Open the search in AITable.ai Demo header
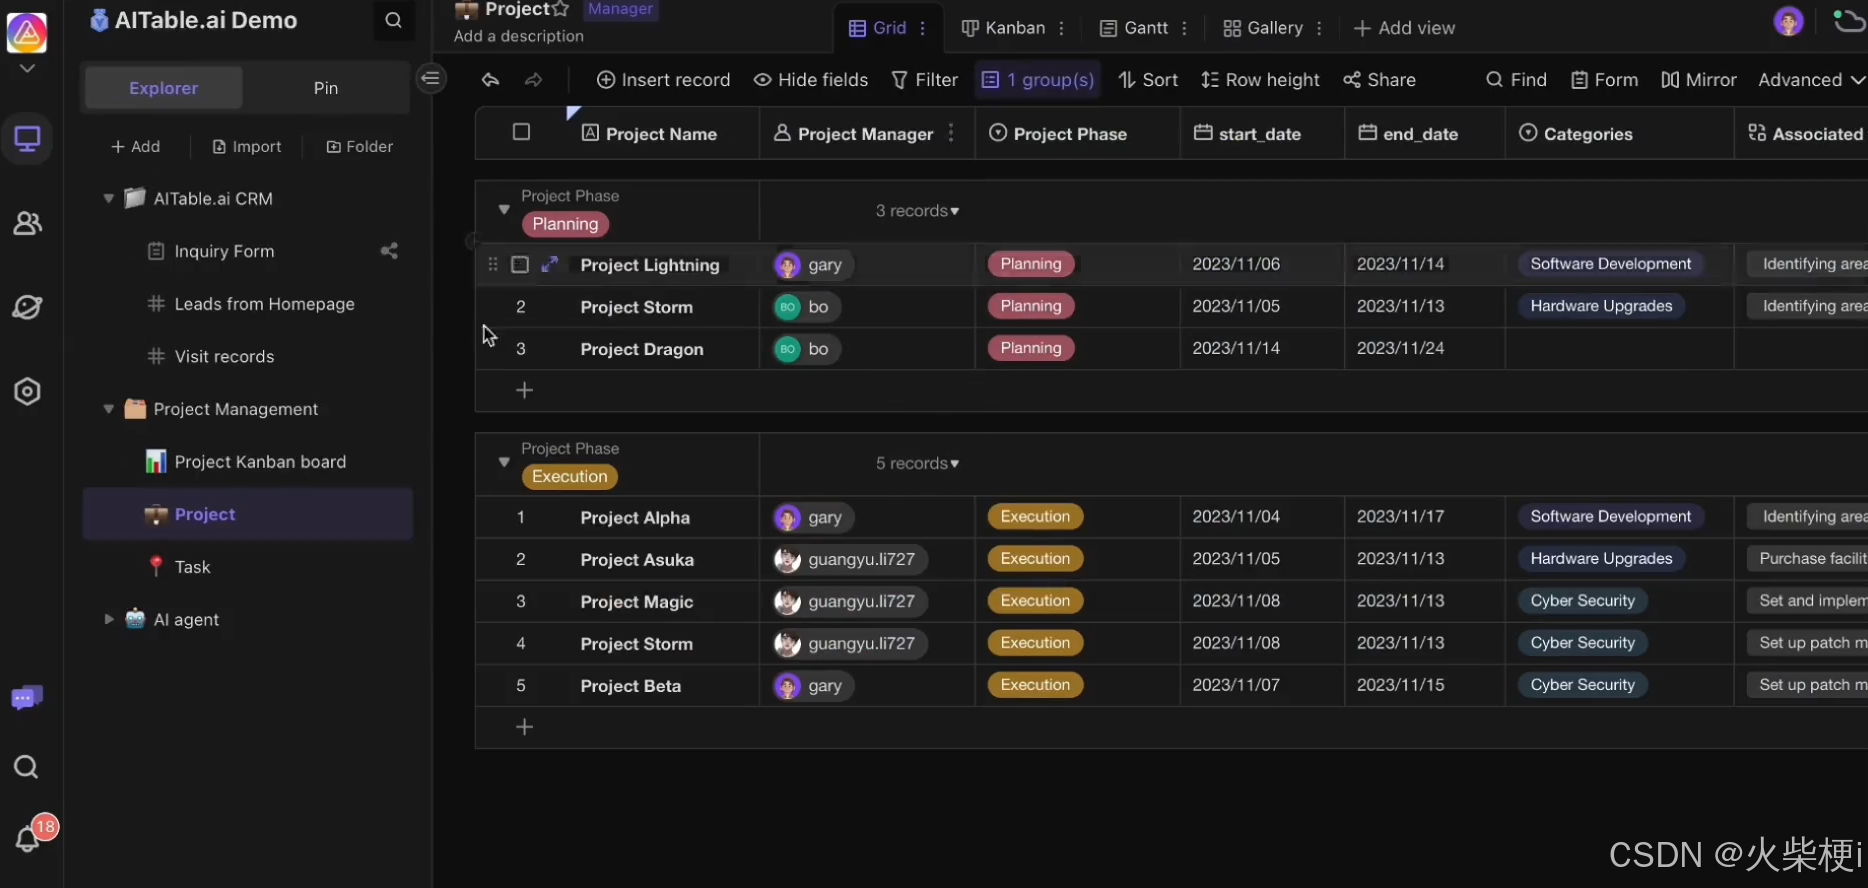The height and width of the screenshot is (888, 1868). (x=393, y=20)
